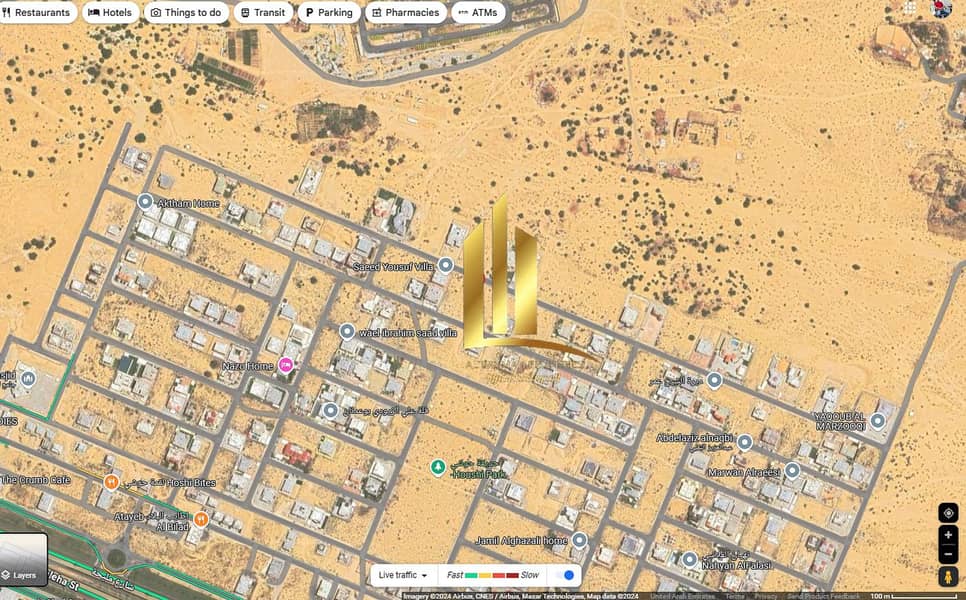Open the Things to do chip
Image resolution: width=966 pixels, height=600 pixels.
tap(186, 12)
